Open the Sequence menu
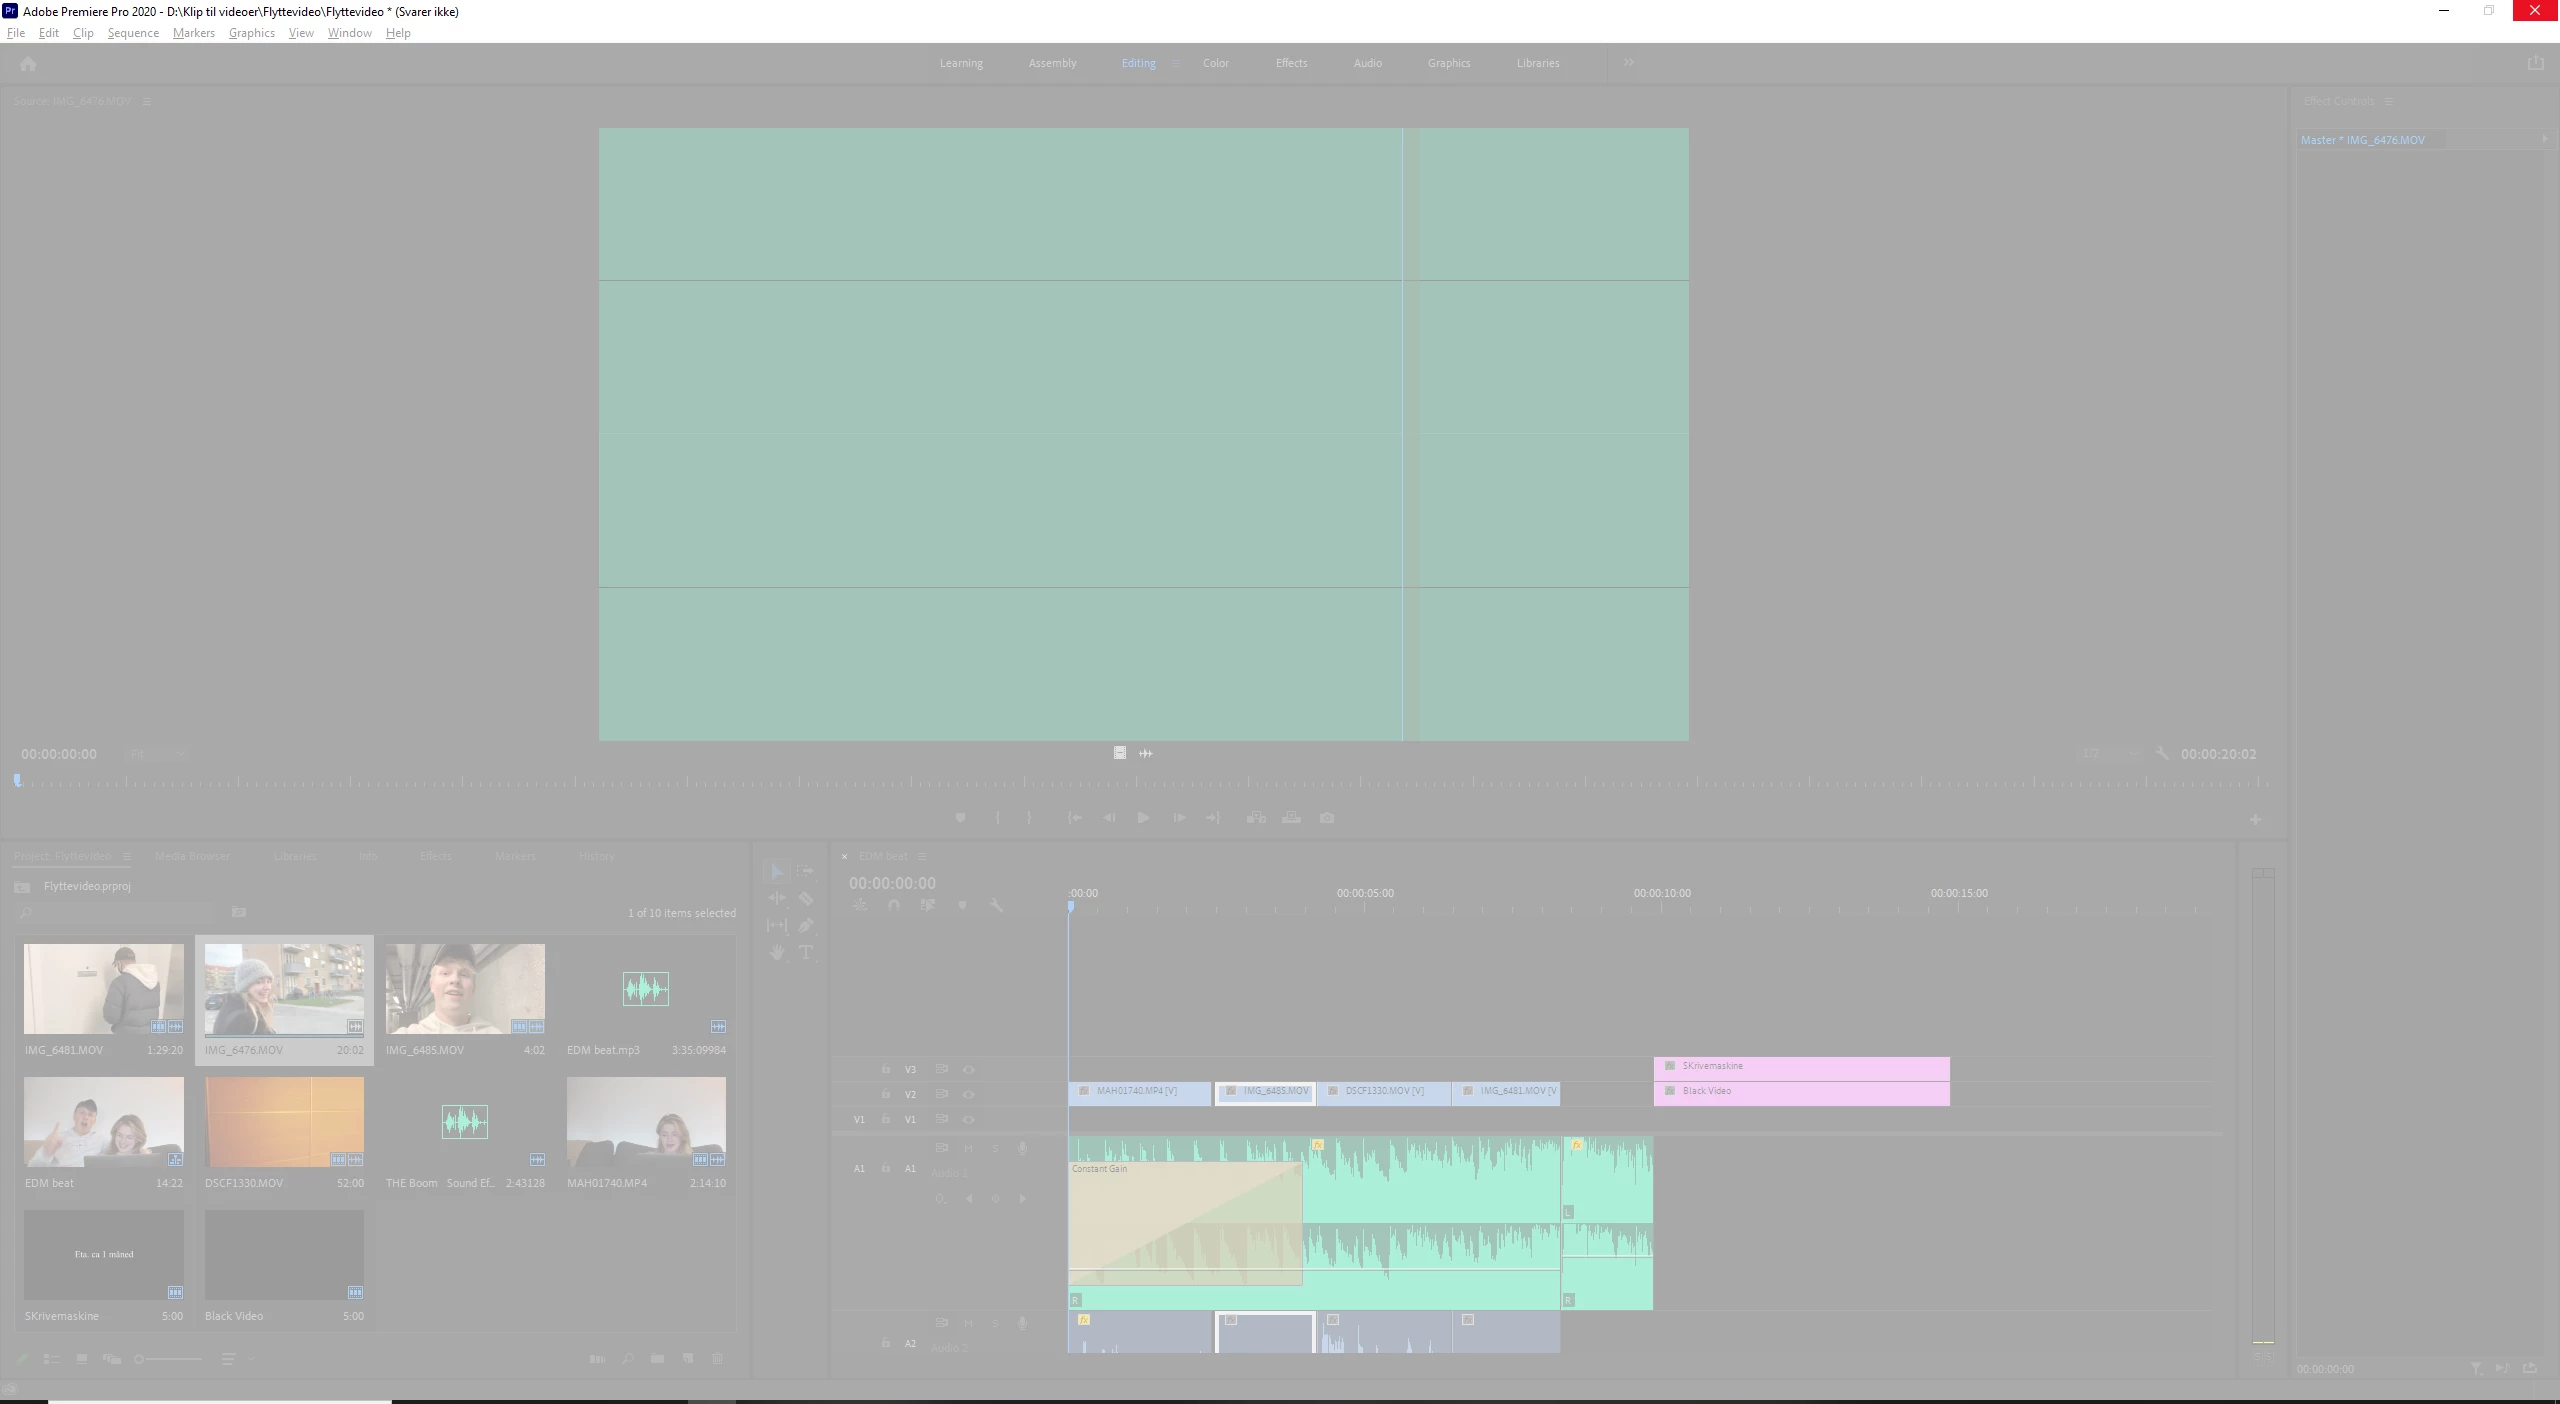This screenshot has width=2560, height=1404. coord(133,33)
